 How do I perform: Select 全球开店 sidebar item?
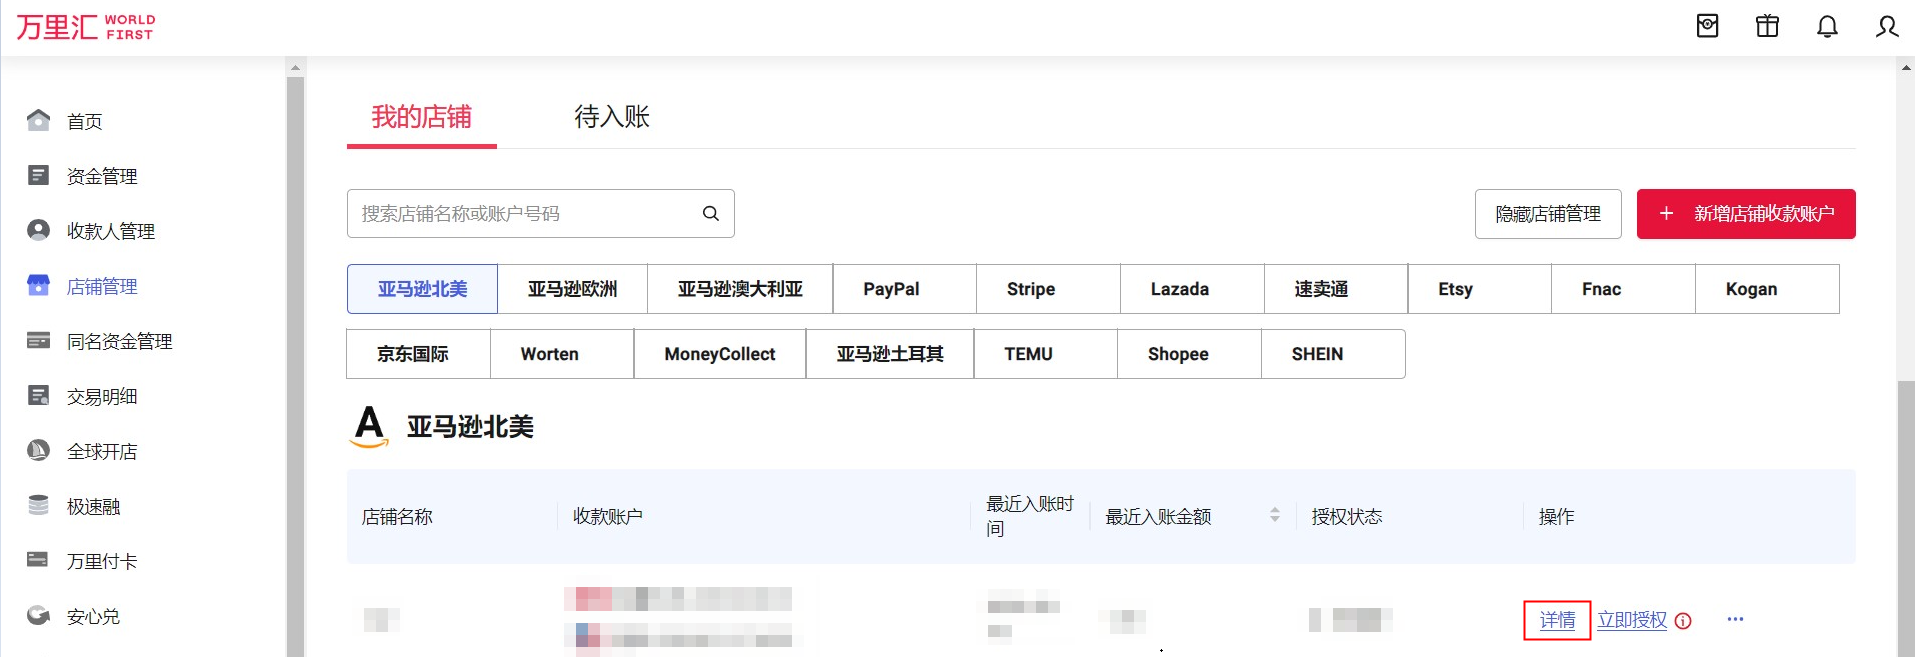pos(101,451)
